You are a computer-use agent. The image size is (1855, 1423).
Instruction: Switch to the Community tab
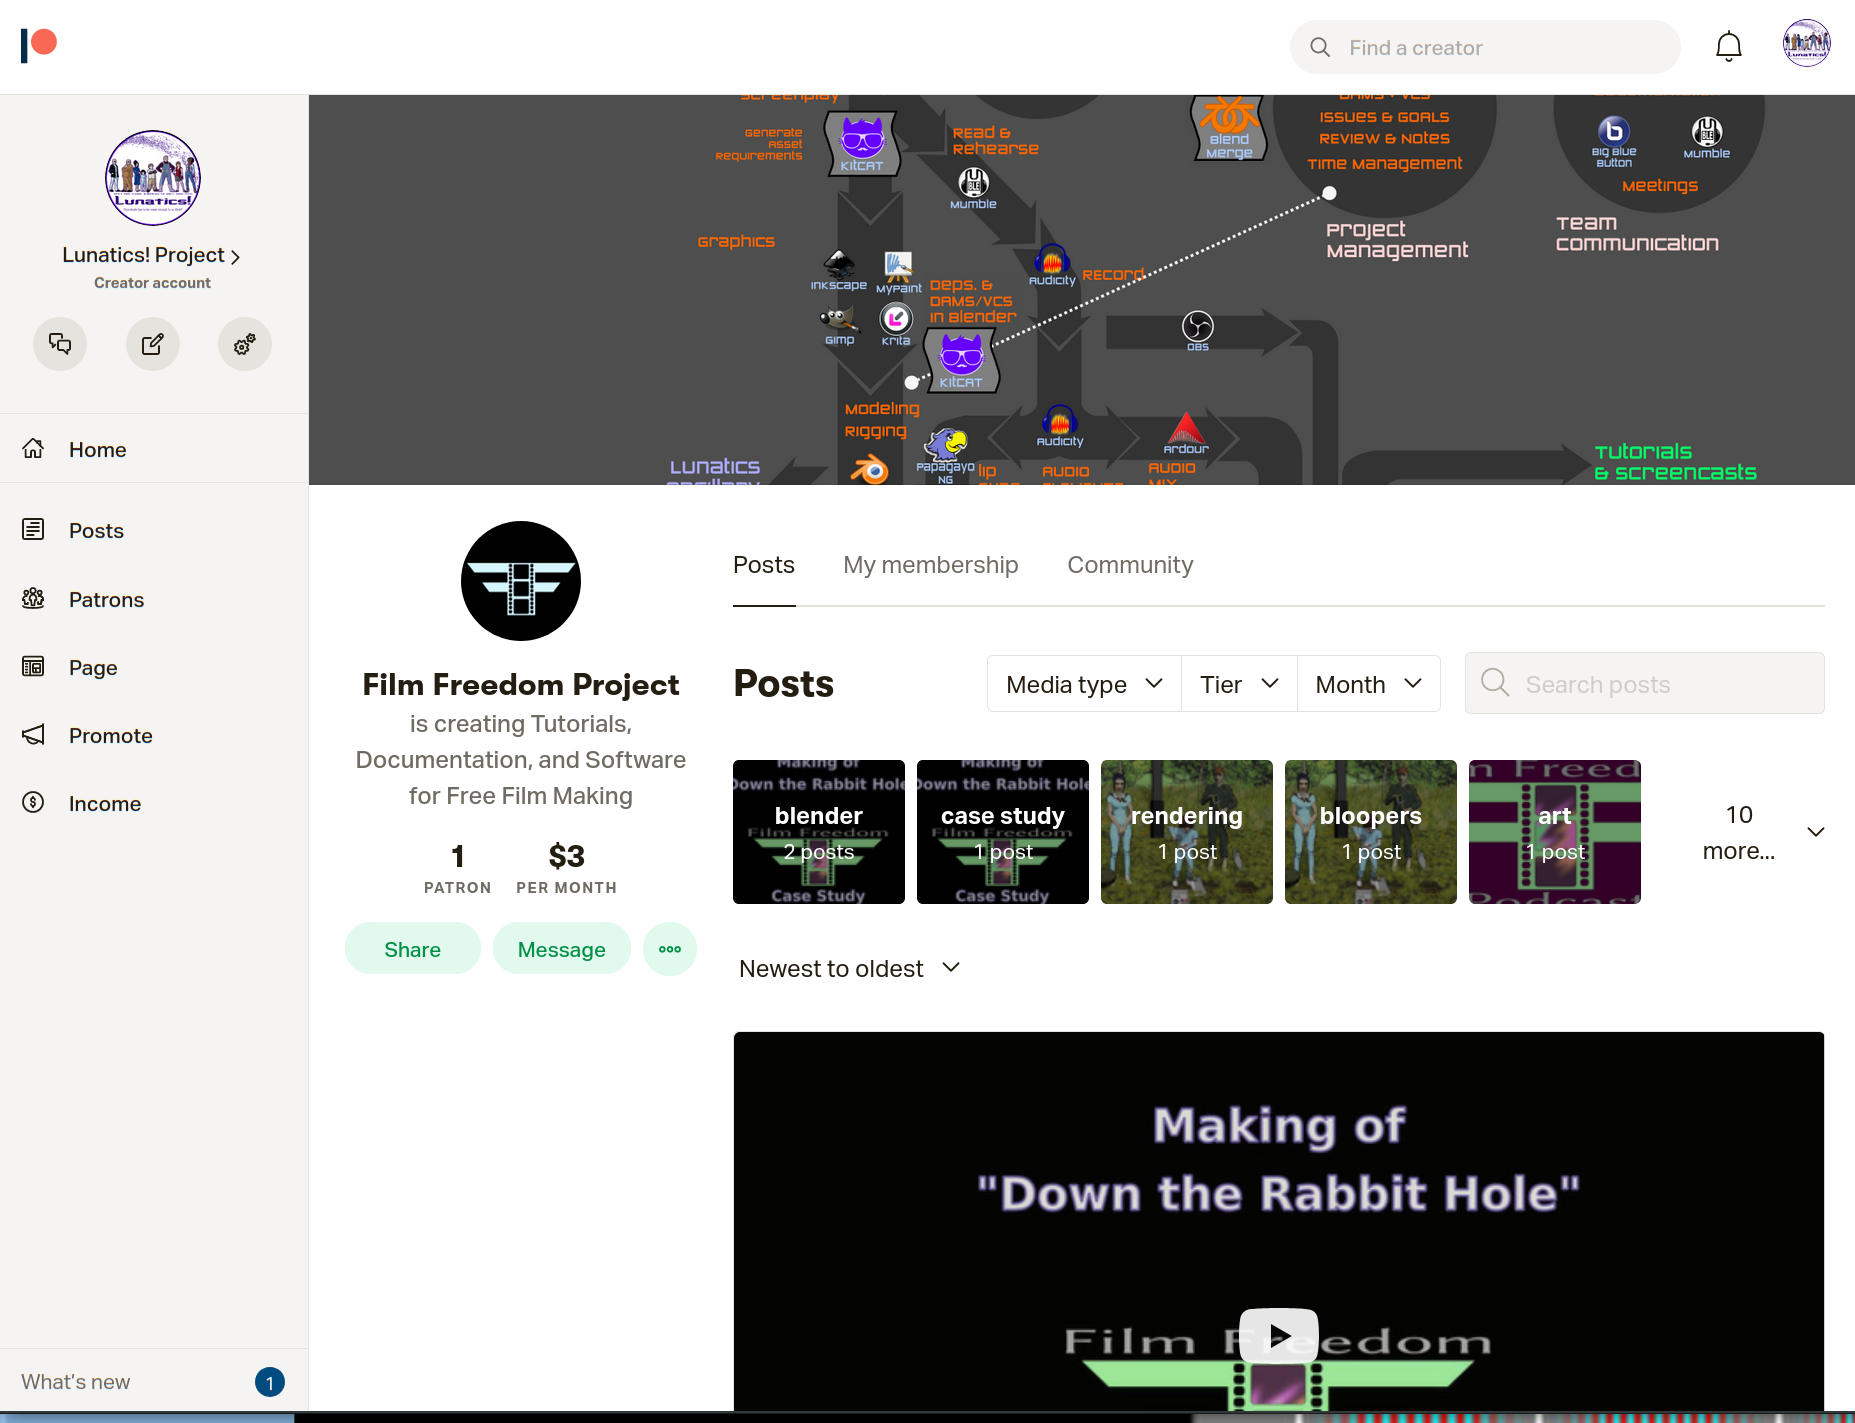point(1130,565)
